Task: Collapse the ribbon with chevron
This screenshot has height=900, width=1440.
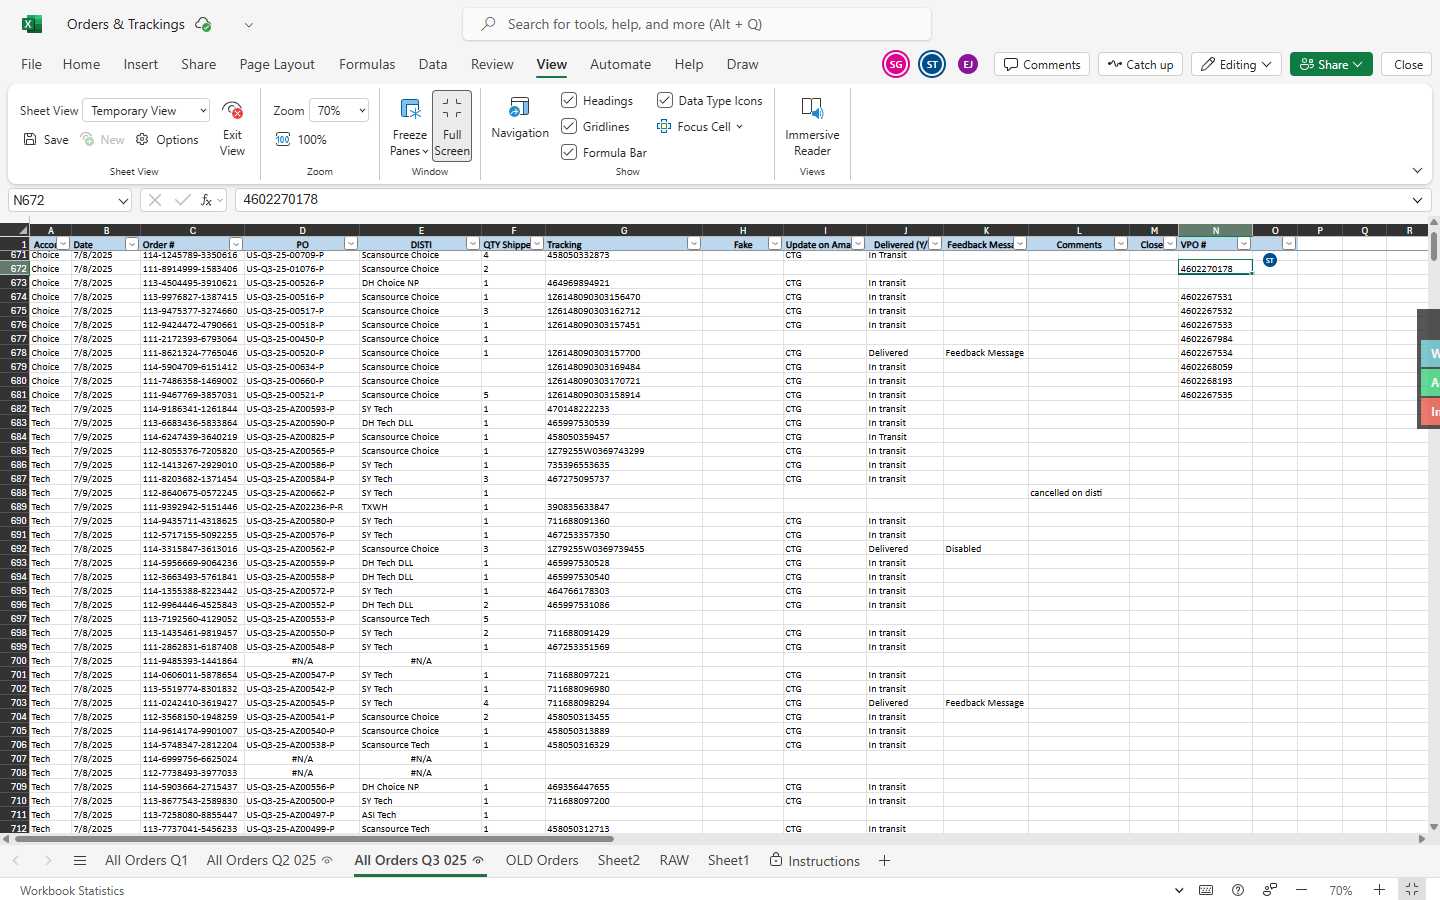Action: tap(1417, 170)
